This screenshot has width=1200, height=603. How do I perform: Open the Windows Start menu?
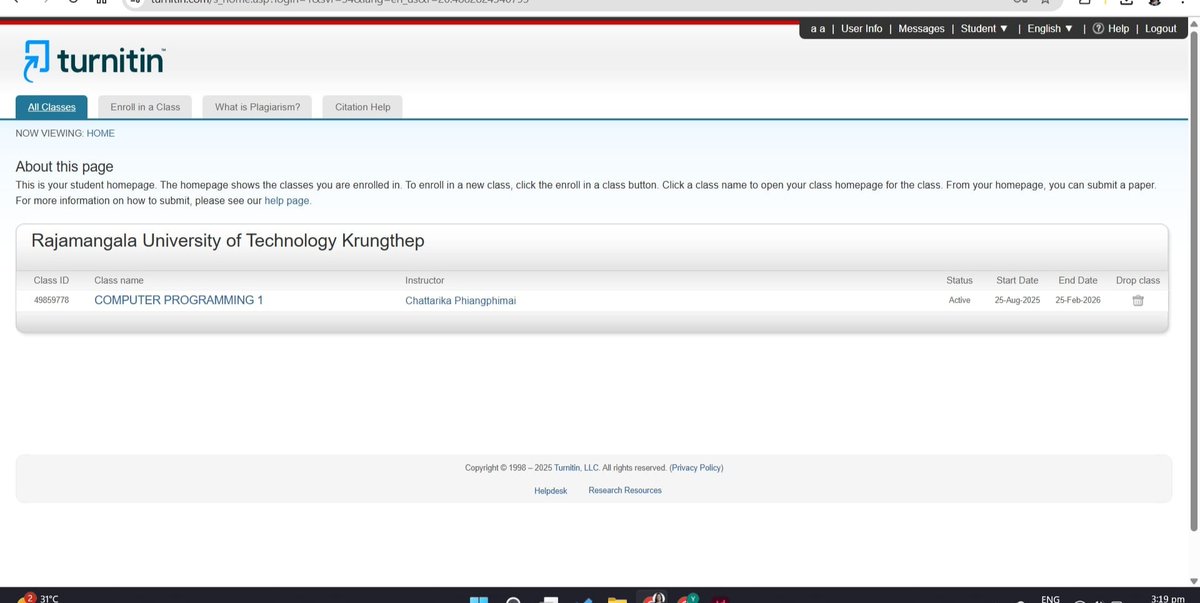click(479, 599)
